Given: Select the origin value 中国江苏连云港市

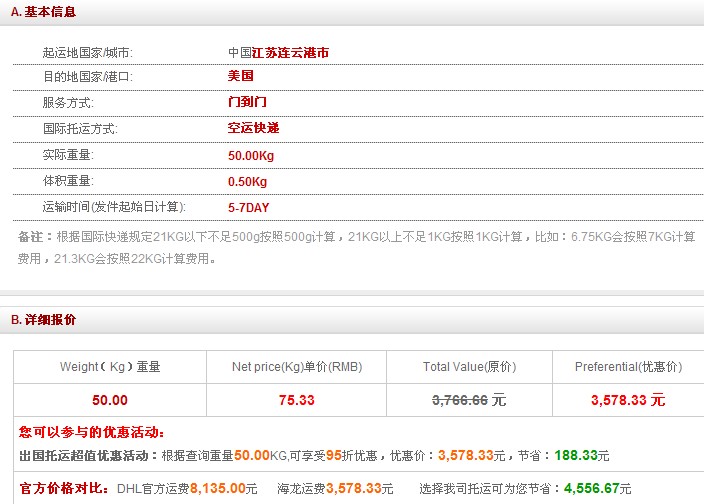Looking at the screenshot, I should 278,52.
